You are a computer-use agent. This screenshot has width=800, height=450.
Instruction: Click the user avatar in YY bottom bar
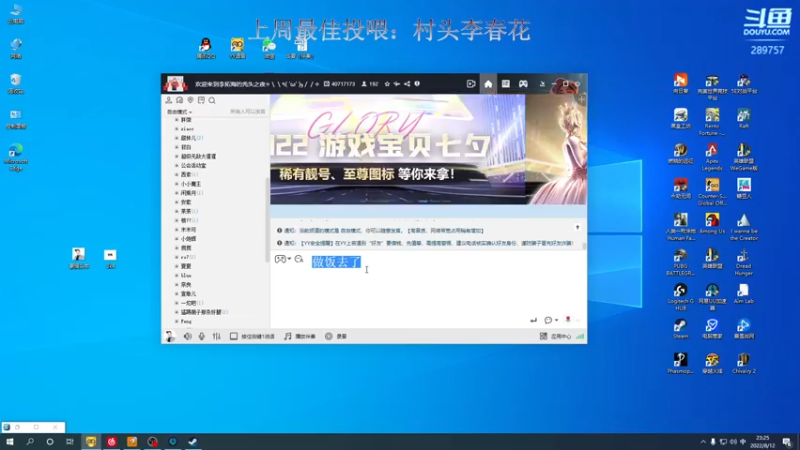click(x=170, y=336)
